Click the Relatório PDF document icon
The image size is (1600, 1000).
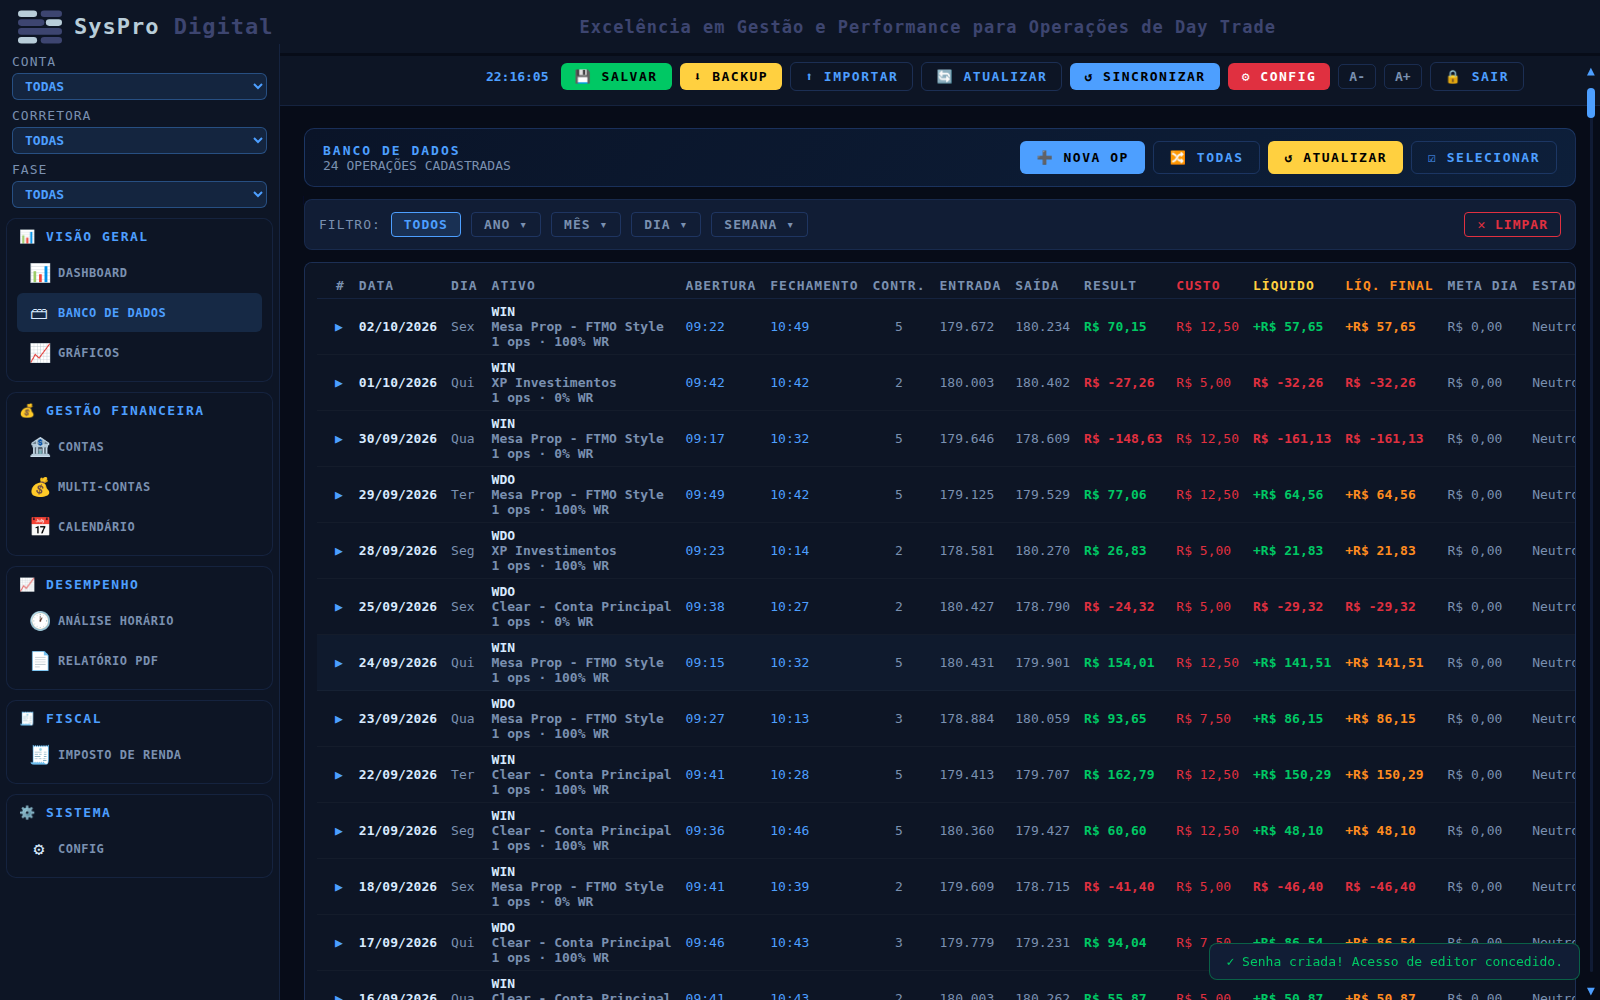click(x=40, y=661)
